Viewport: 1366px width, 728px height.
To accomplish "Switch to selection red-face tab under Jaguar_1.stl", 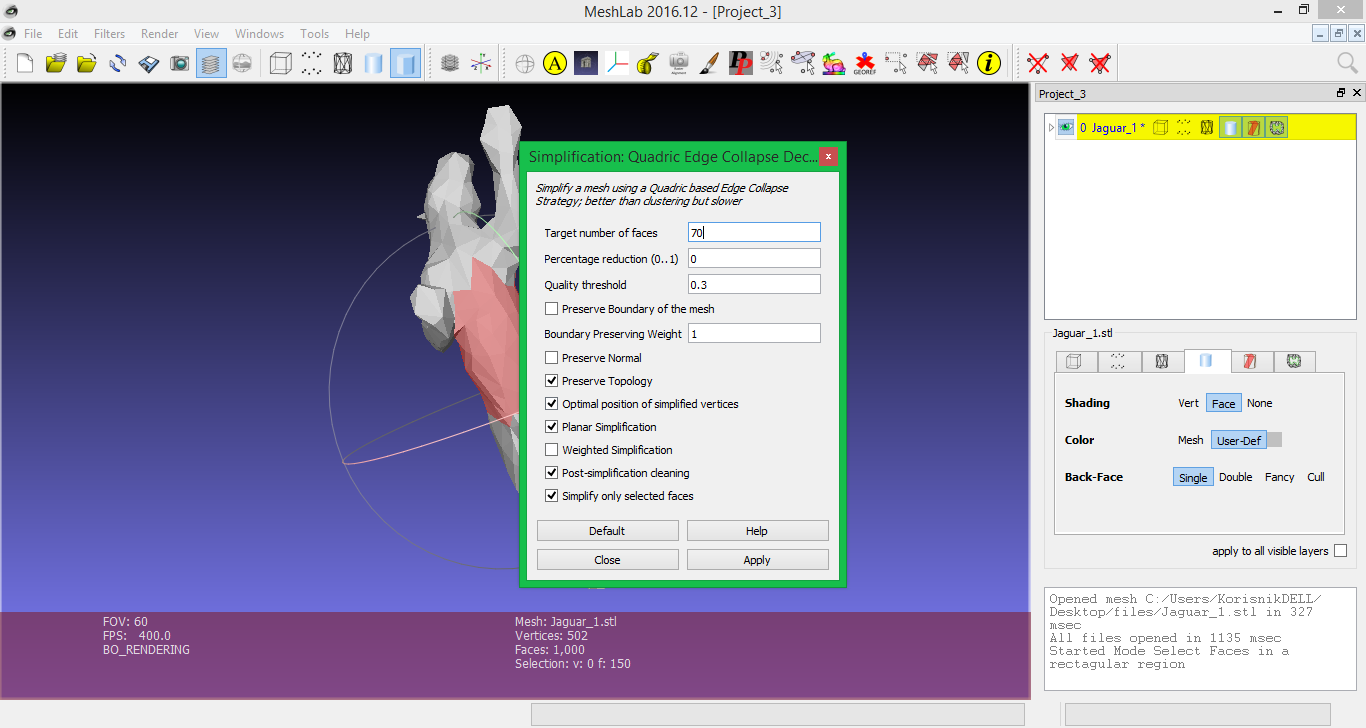I will tap(1250, 361).
